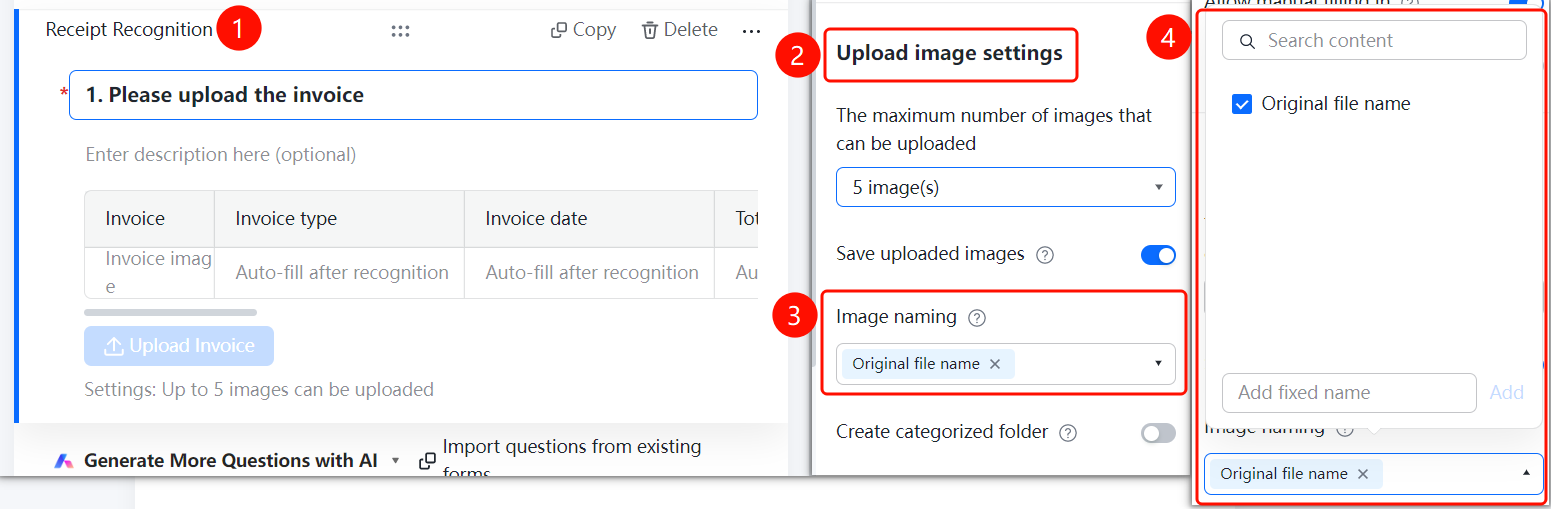Click the import questions copy icon
Screen dimensions: 1551x509
(427, 461)
